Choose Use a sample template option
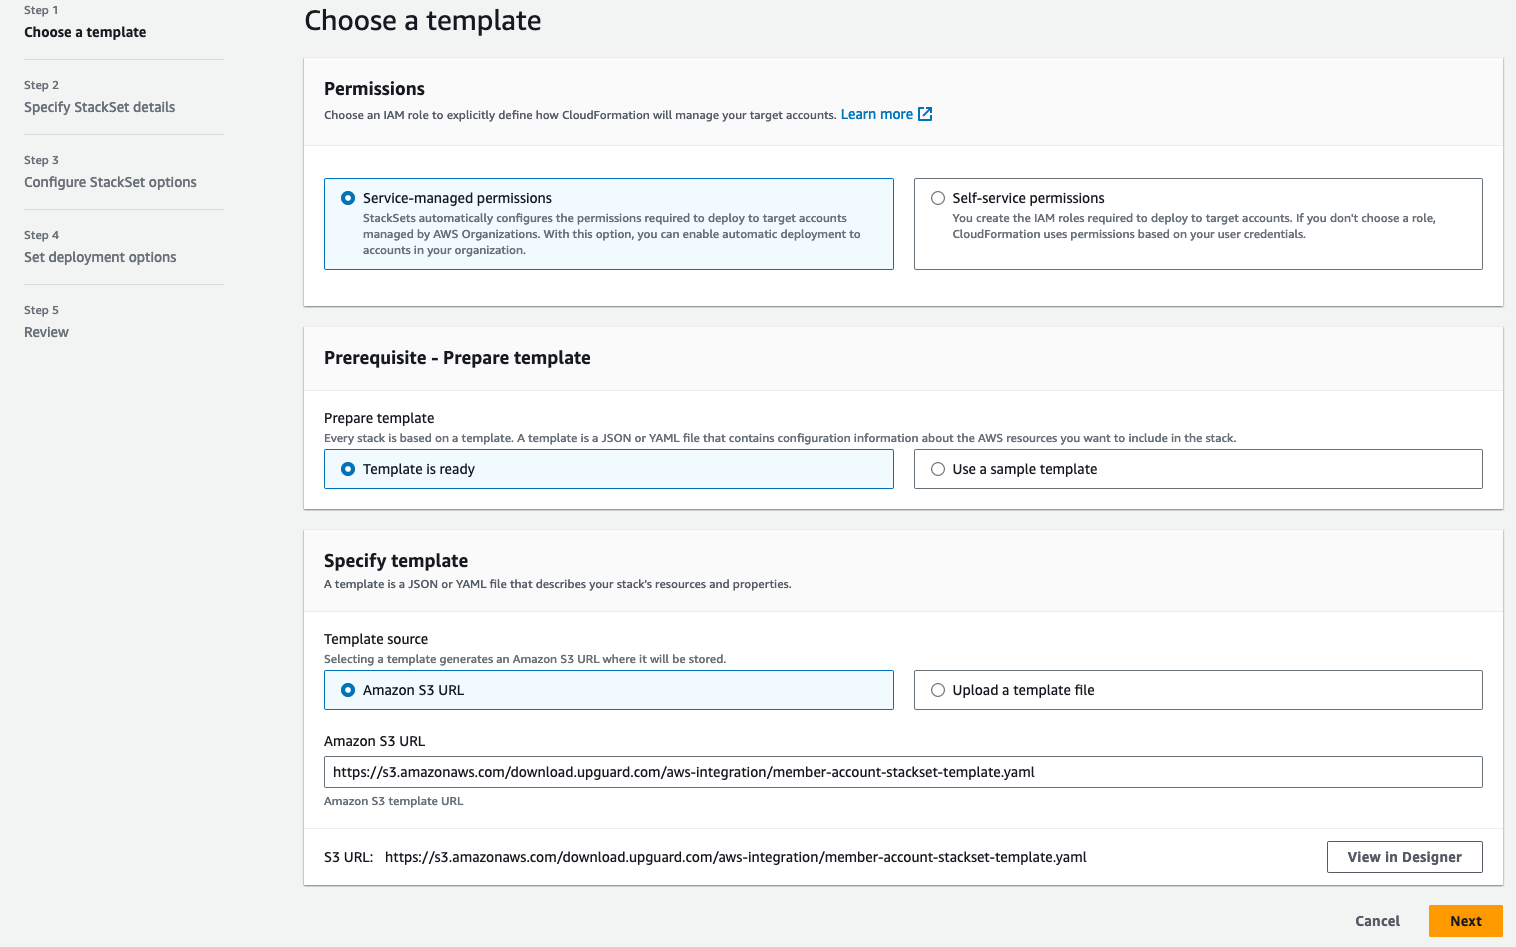Screen dimensions: 1516x947 (x=938, y=469)
